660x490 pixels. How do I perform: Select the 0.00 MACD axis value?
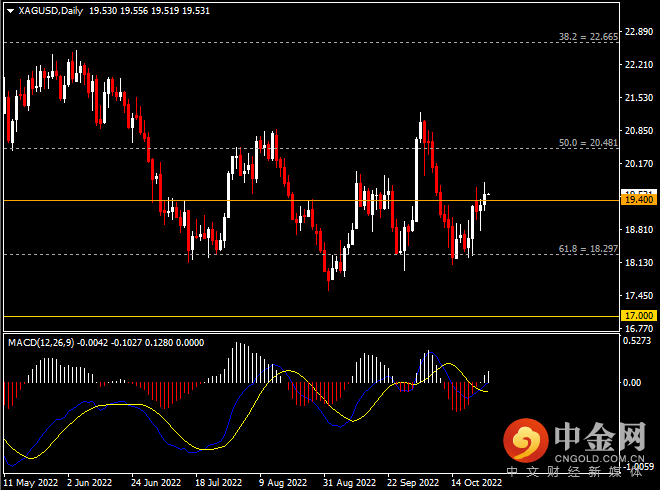(x=632, y=382)
